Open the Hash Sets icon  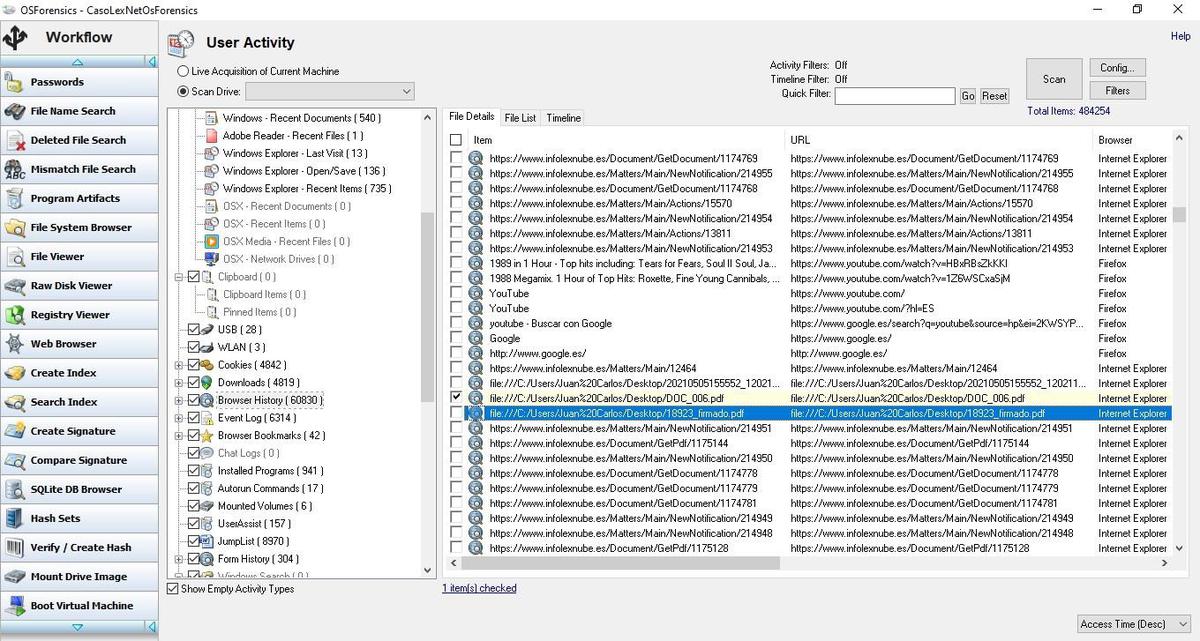point(15,518)
